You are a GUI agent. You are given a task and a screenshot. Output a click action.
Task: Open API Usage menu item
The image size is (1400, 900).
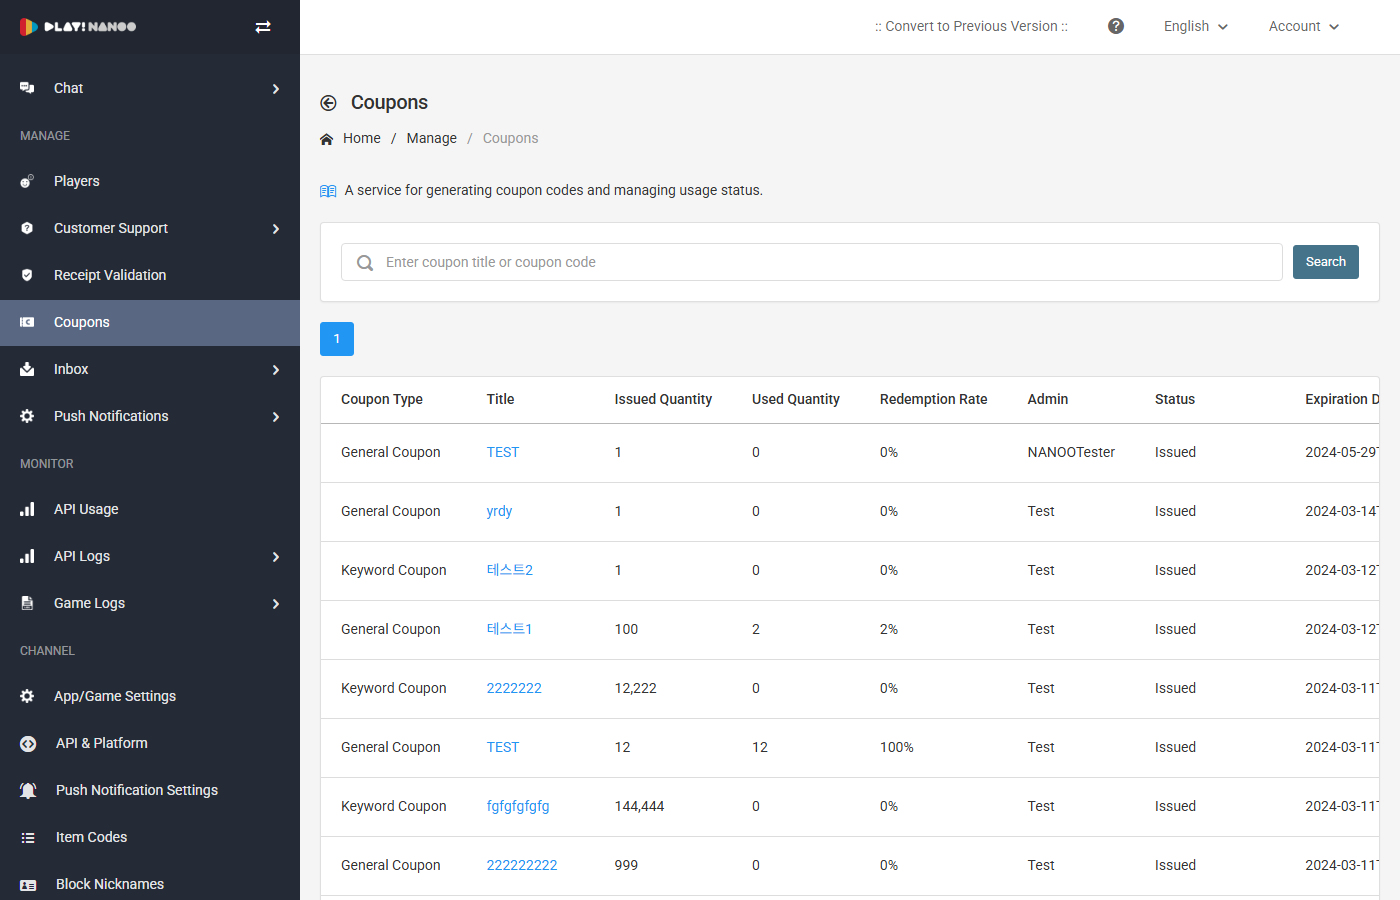150,509
